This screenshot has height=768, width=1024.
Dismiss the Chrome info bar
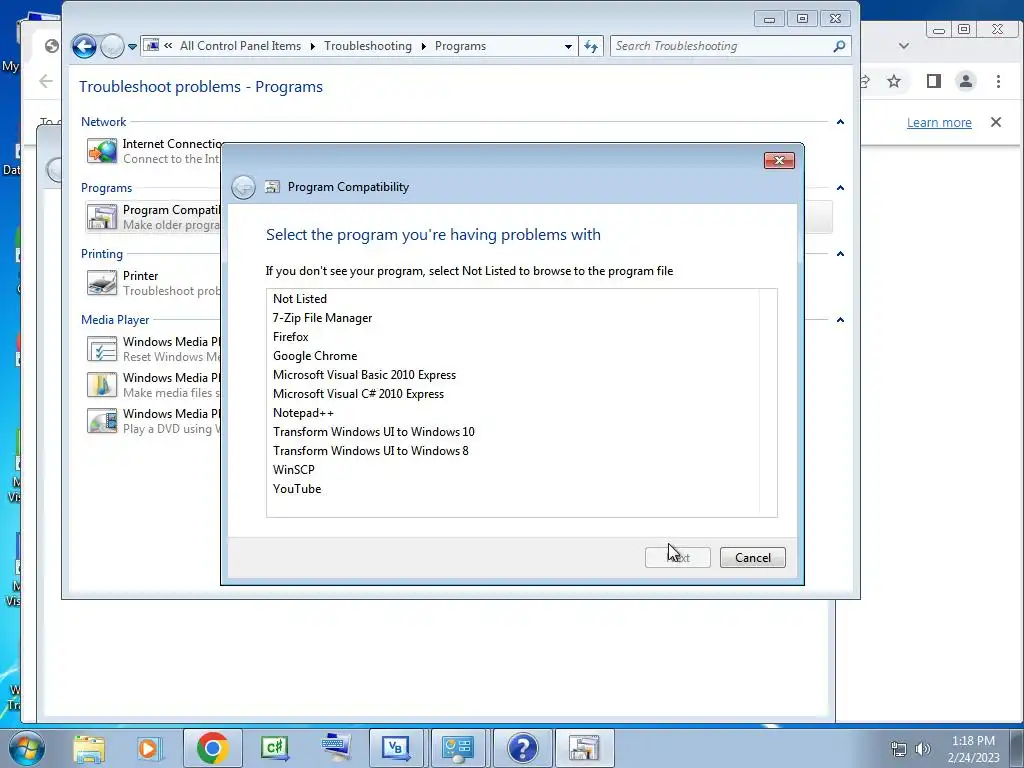(x=996, y=122)
